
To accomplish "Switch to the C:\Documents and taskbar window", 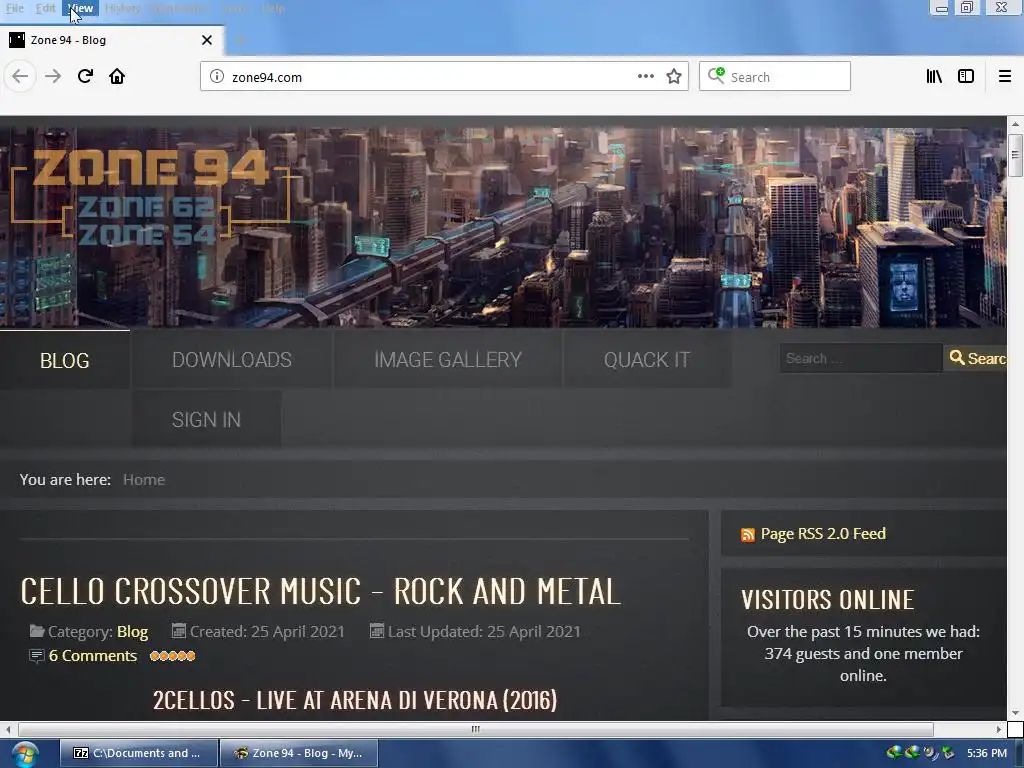I will pos(139,753).
